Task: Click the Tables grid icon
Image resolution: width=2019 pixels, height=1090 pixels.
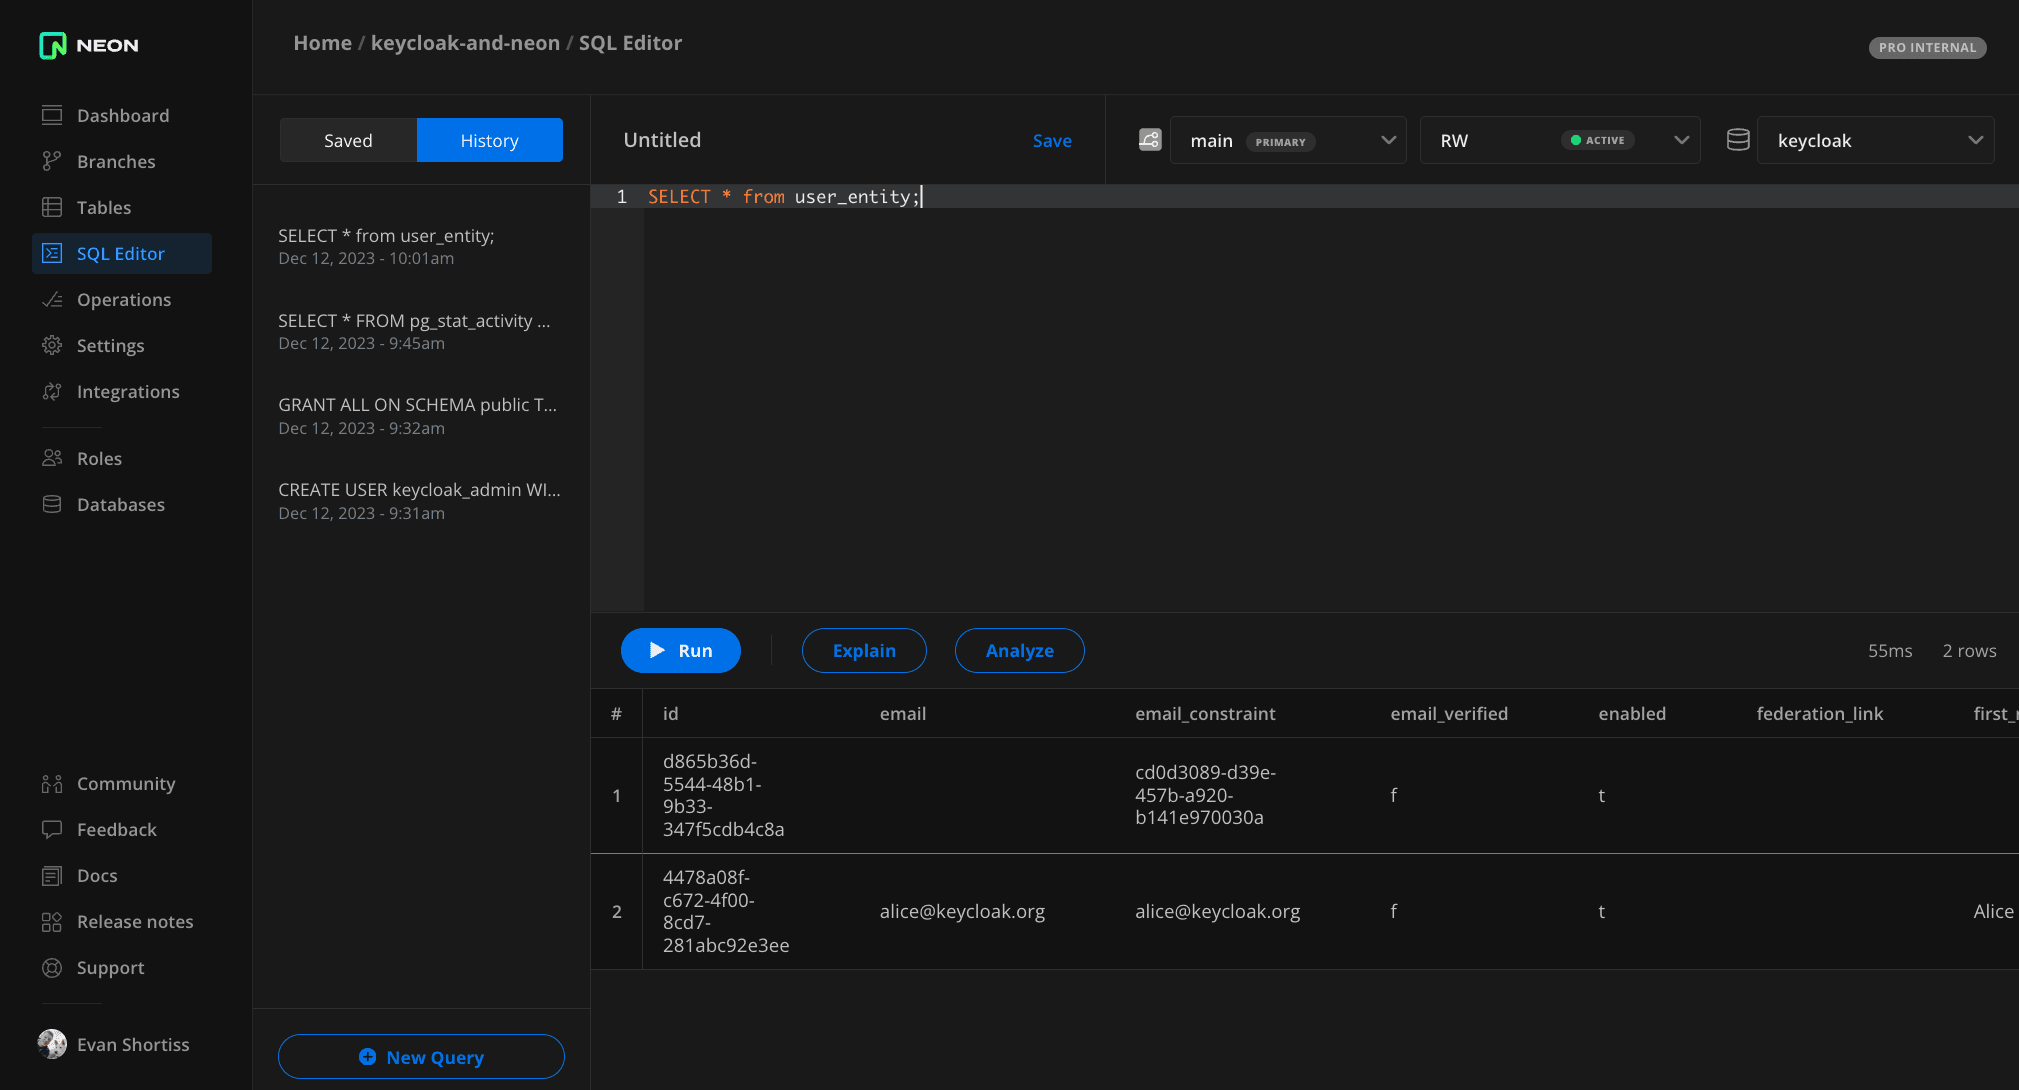Action: [x=52, y=208]
